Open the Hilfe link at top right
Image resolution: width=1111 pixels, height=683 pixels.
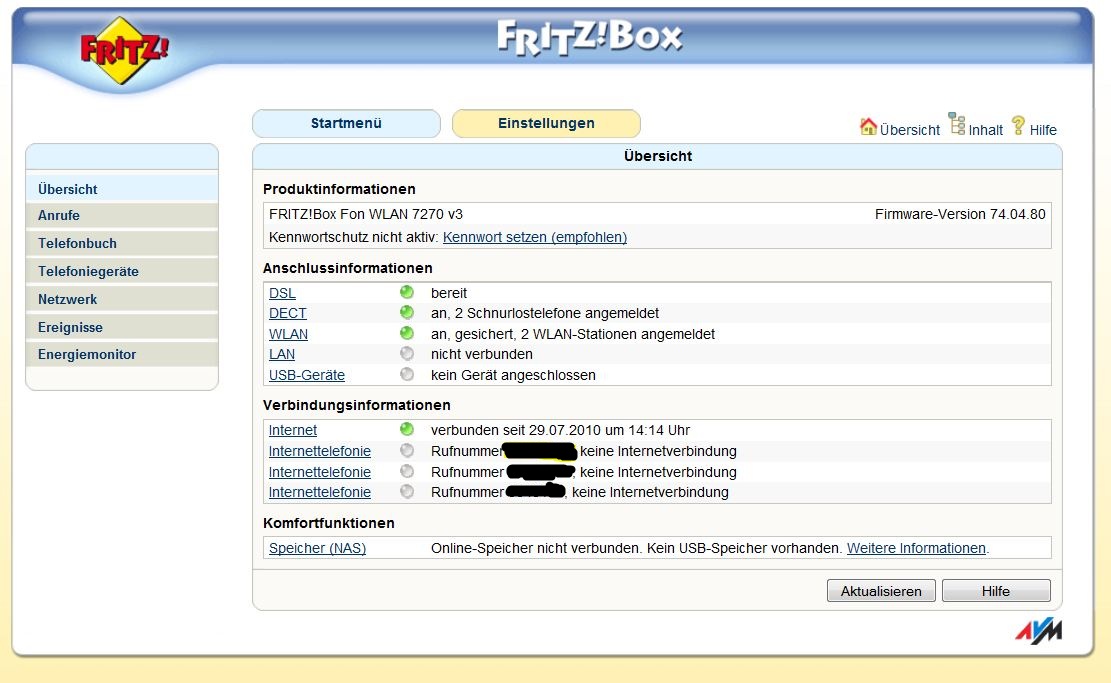1043,130
